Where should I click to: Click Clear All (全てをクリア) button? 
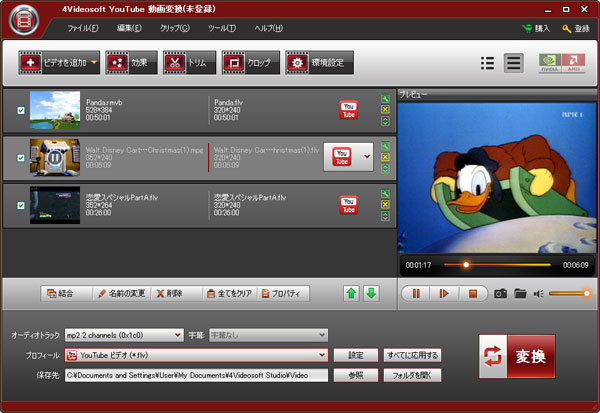(229, 294)
